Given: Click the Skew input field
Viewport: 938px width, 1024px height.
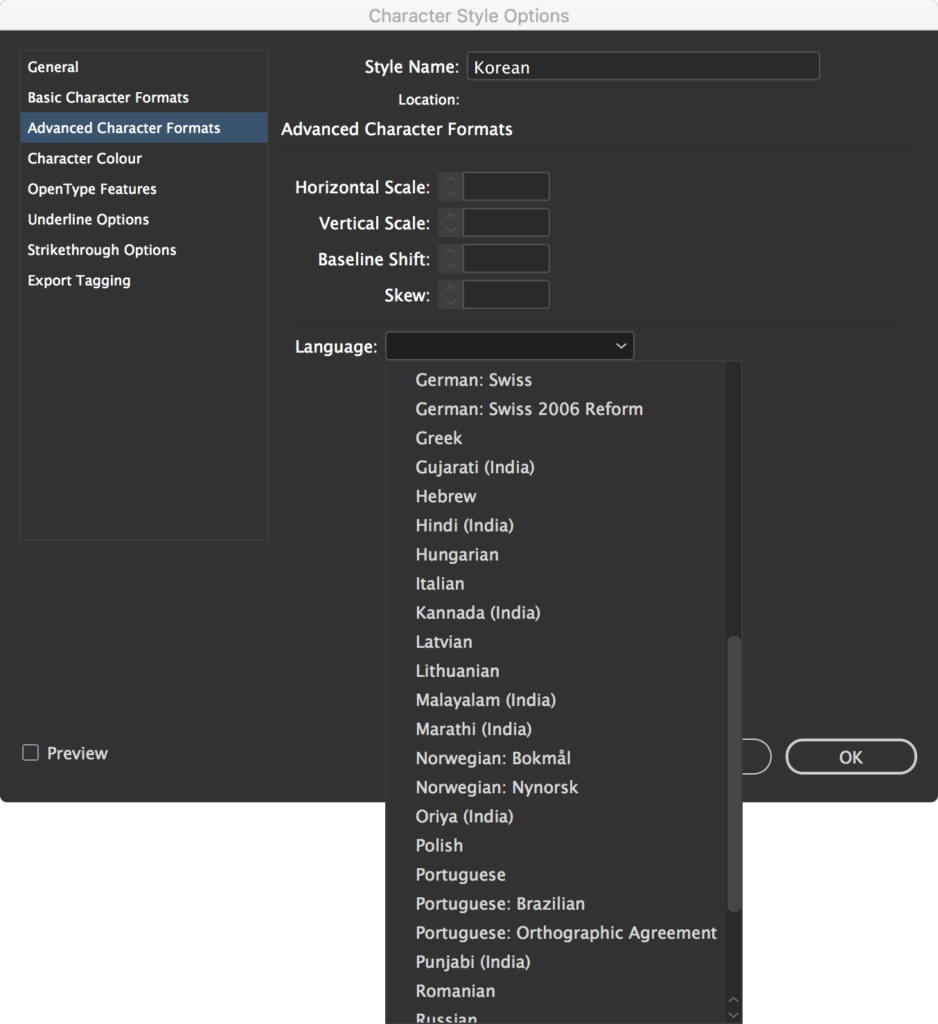Looking at the screenshot, I should coord(506,295).
